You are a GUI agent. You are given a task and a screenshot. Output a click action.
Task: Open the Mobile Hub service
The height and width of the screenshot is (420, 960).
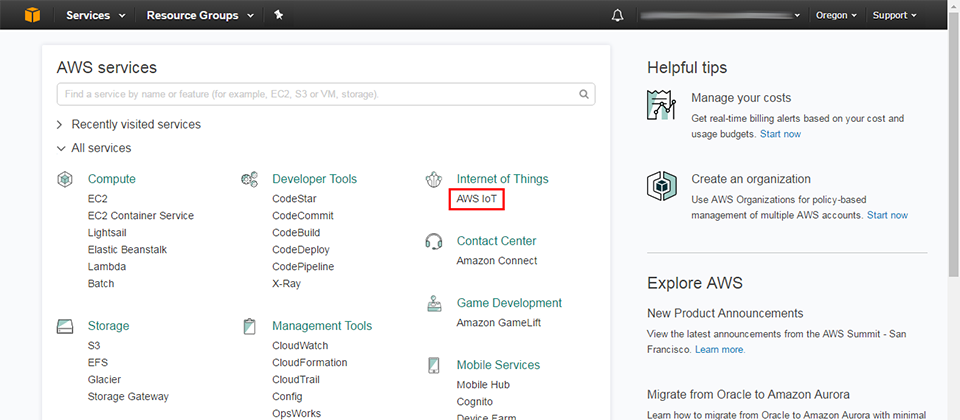[483, 385]
